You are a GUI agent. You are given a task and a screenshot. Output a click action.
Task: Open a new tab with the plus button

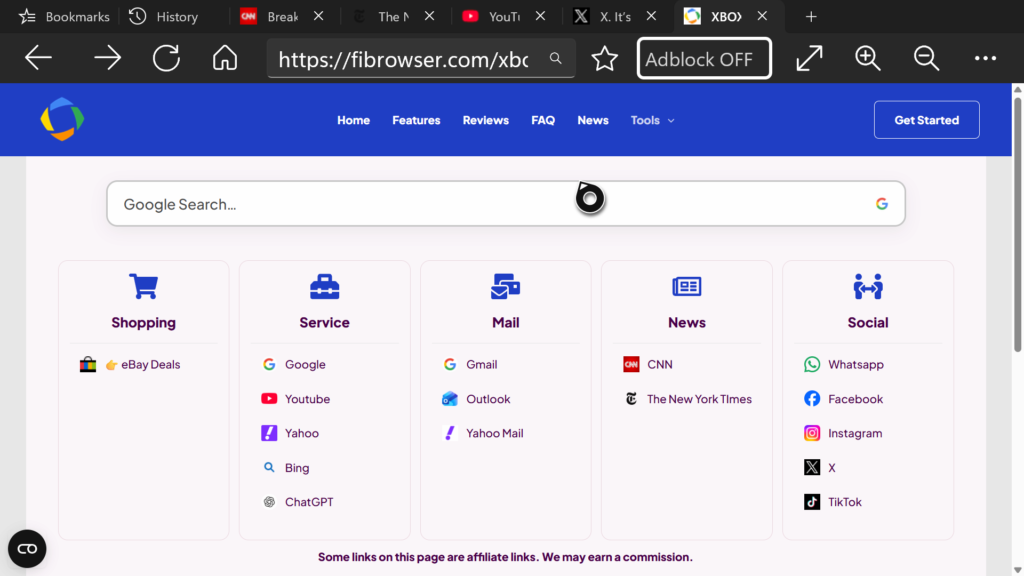[811, 17]
